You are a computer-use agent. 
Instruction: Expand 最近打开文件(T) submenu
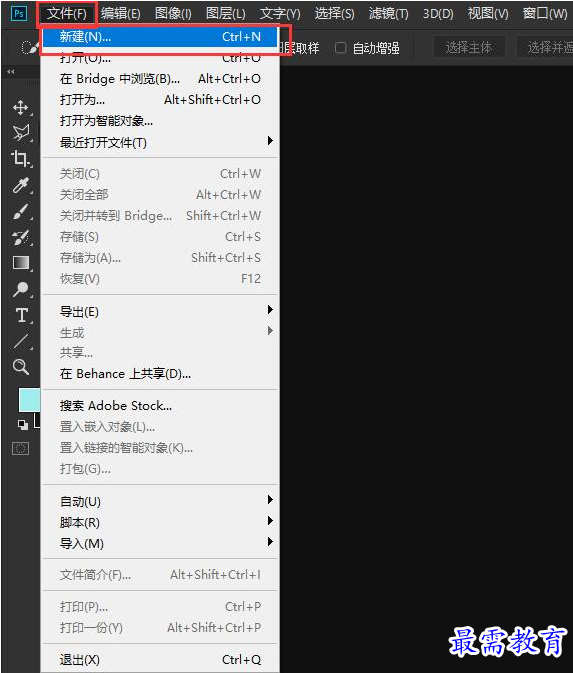tap(160, 142)
